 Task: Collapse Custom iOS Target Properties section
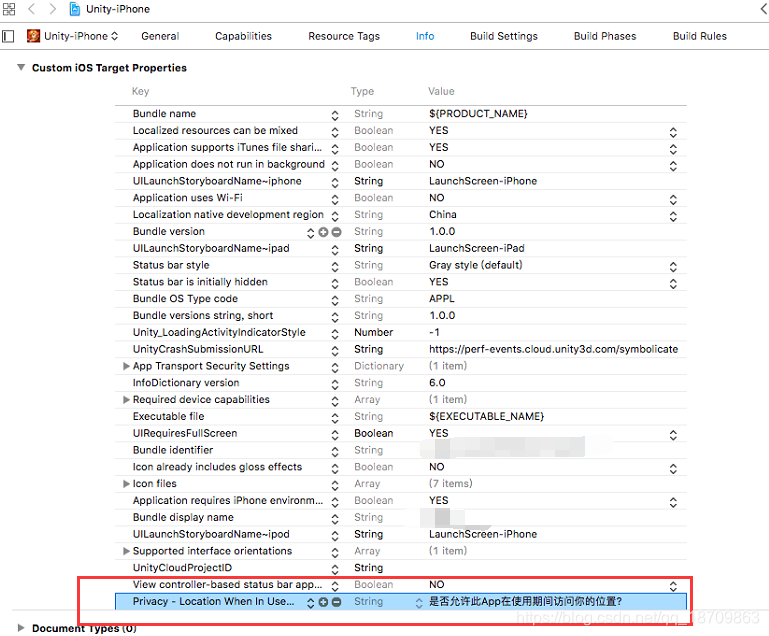pos(21,67)
